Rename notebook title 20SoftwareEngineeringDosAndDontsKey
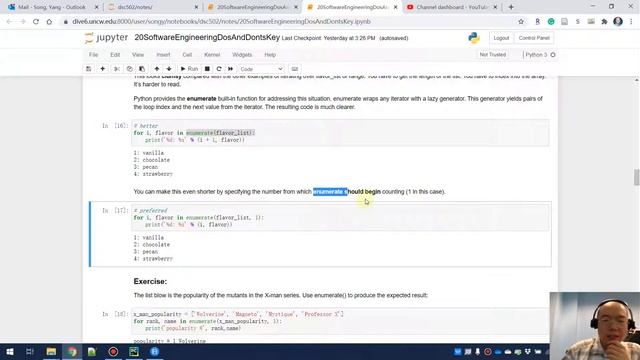Viewport: 640px width, 360px height. pyautogui.click(x=207, y=38)
